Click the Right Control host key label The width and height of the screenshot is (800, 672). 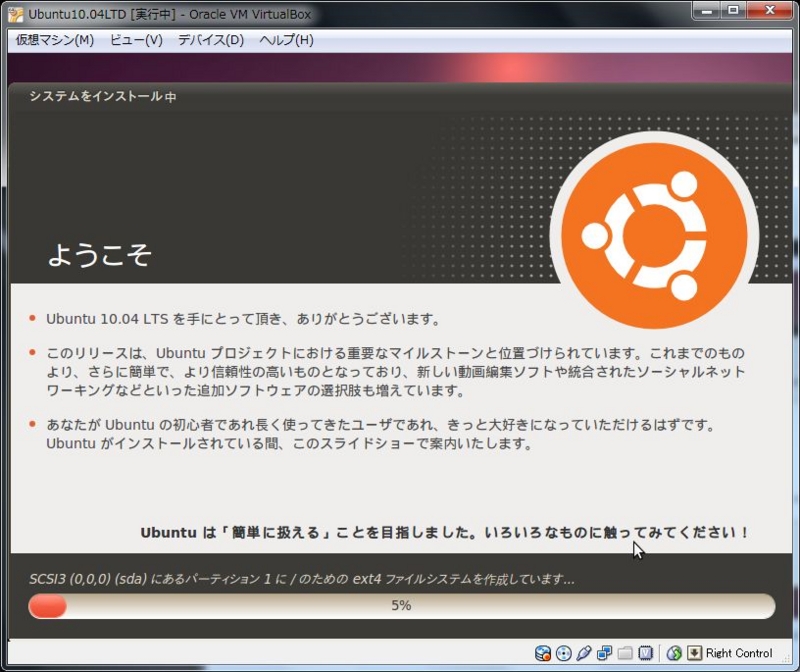[x=739, y=653]
